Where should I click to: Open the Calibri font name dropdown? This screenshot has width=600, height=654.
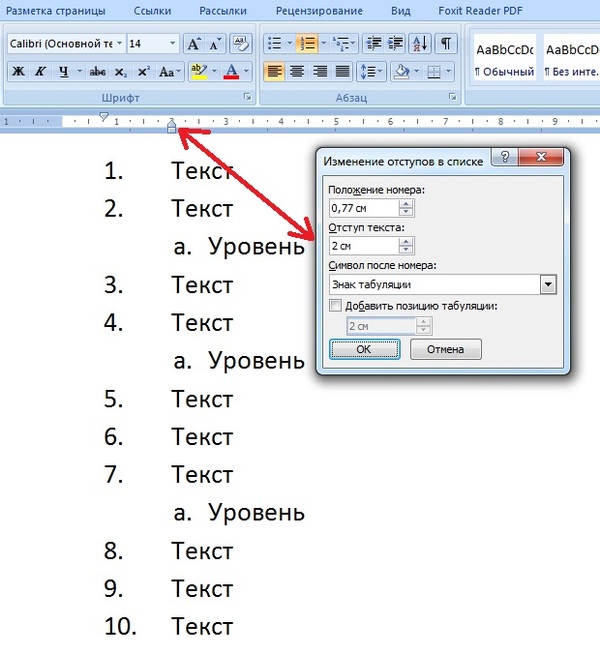pyautogui.click(x=120, y=44)
